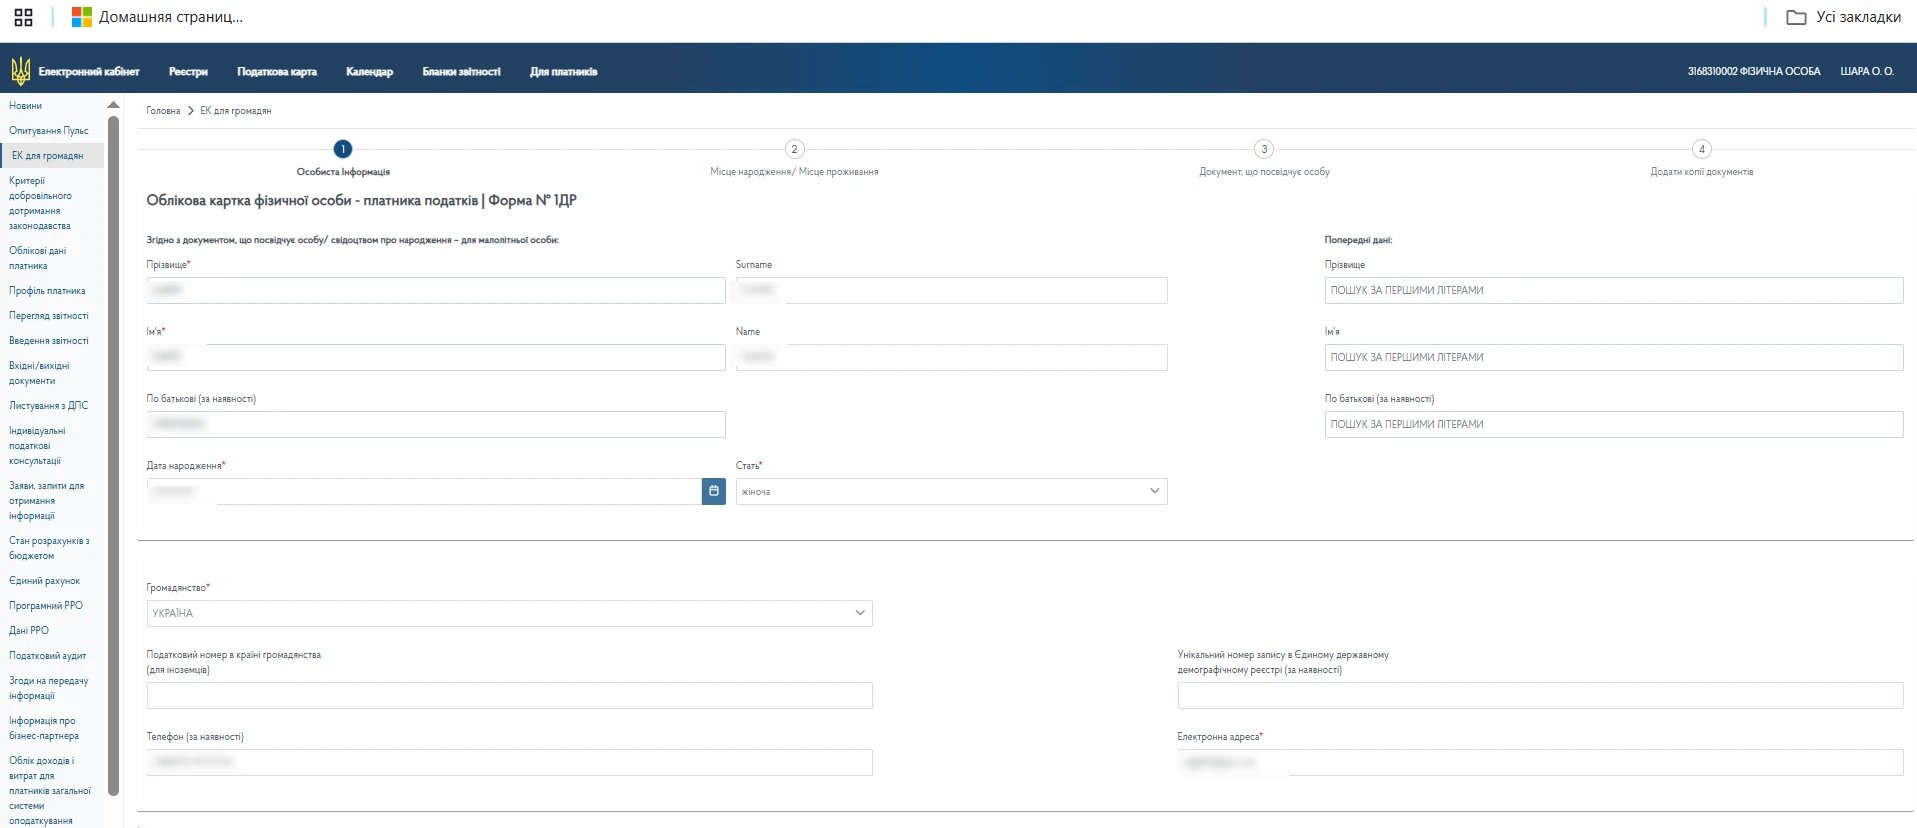This screenshot has width=1917, height=828.
Task: Select ЕК для громадян sidebar item
Action: 52,156
